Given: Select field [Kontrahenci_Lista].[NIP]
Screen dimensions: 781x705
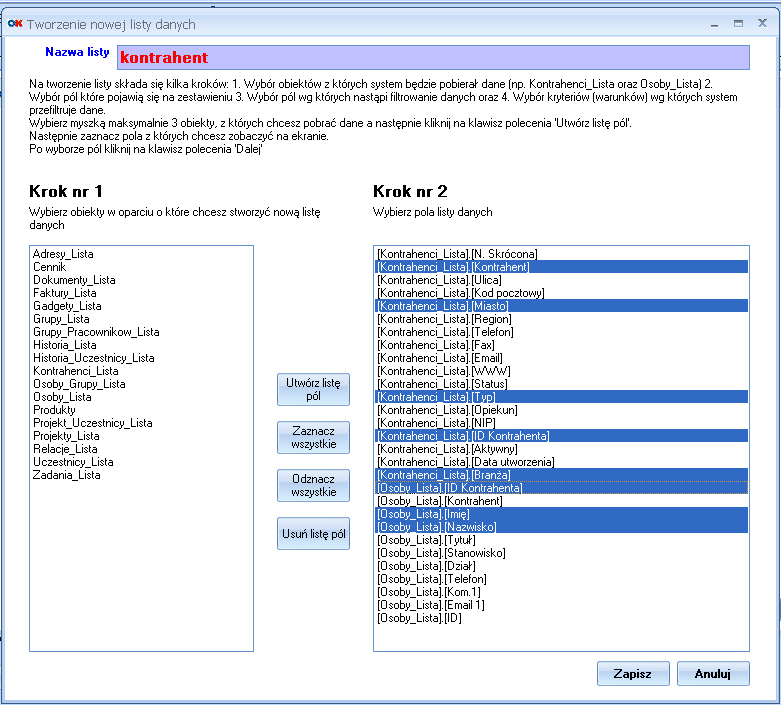Looking at the screenshot, I should click(x=561, y=423).
